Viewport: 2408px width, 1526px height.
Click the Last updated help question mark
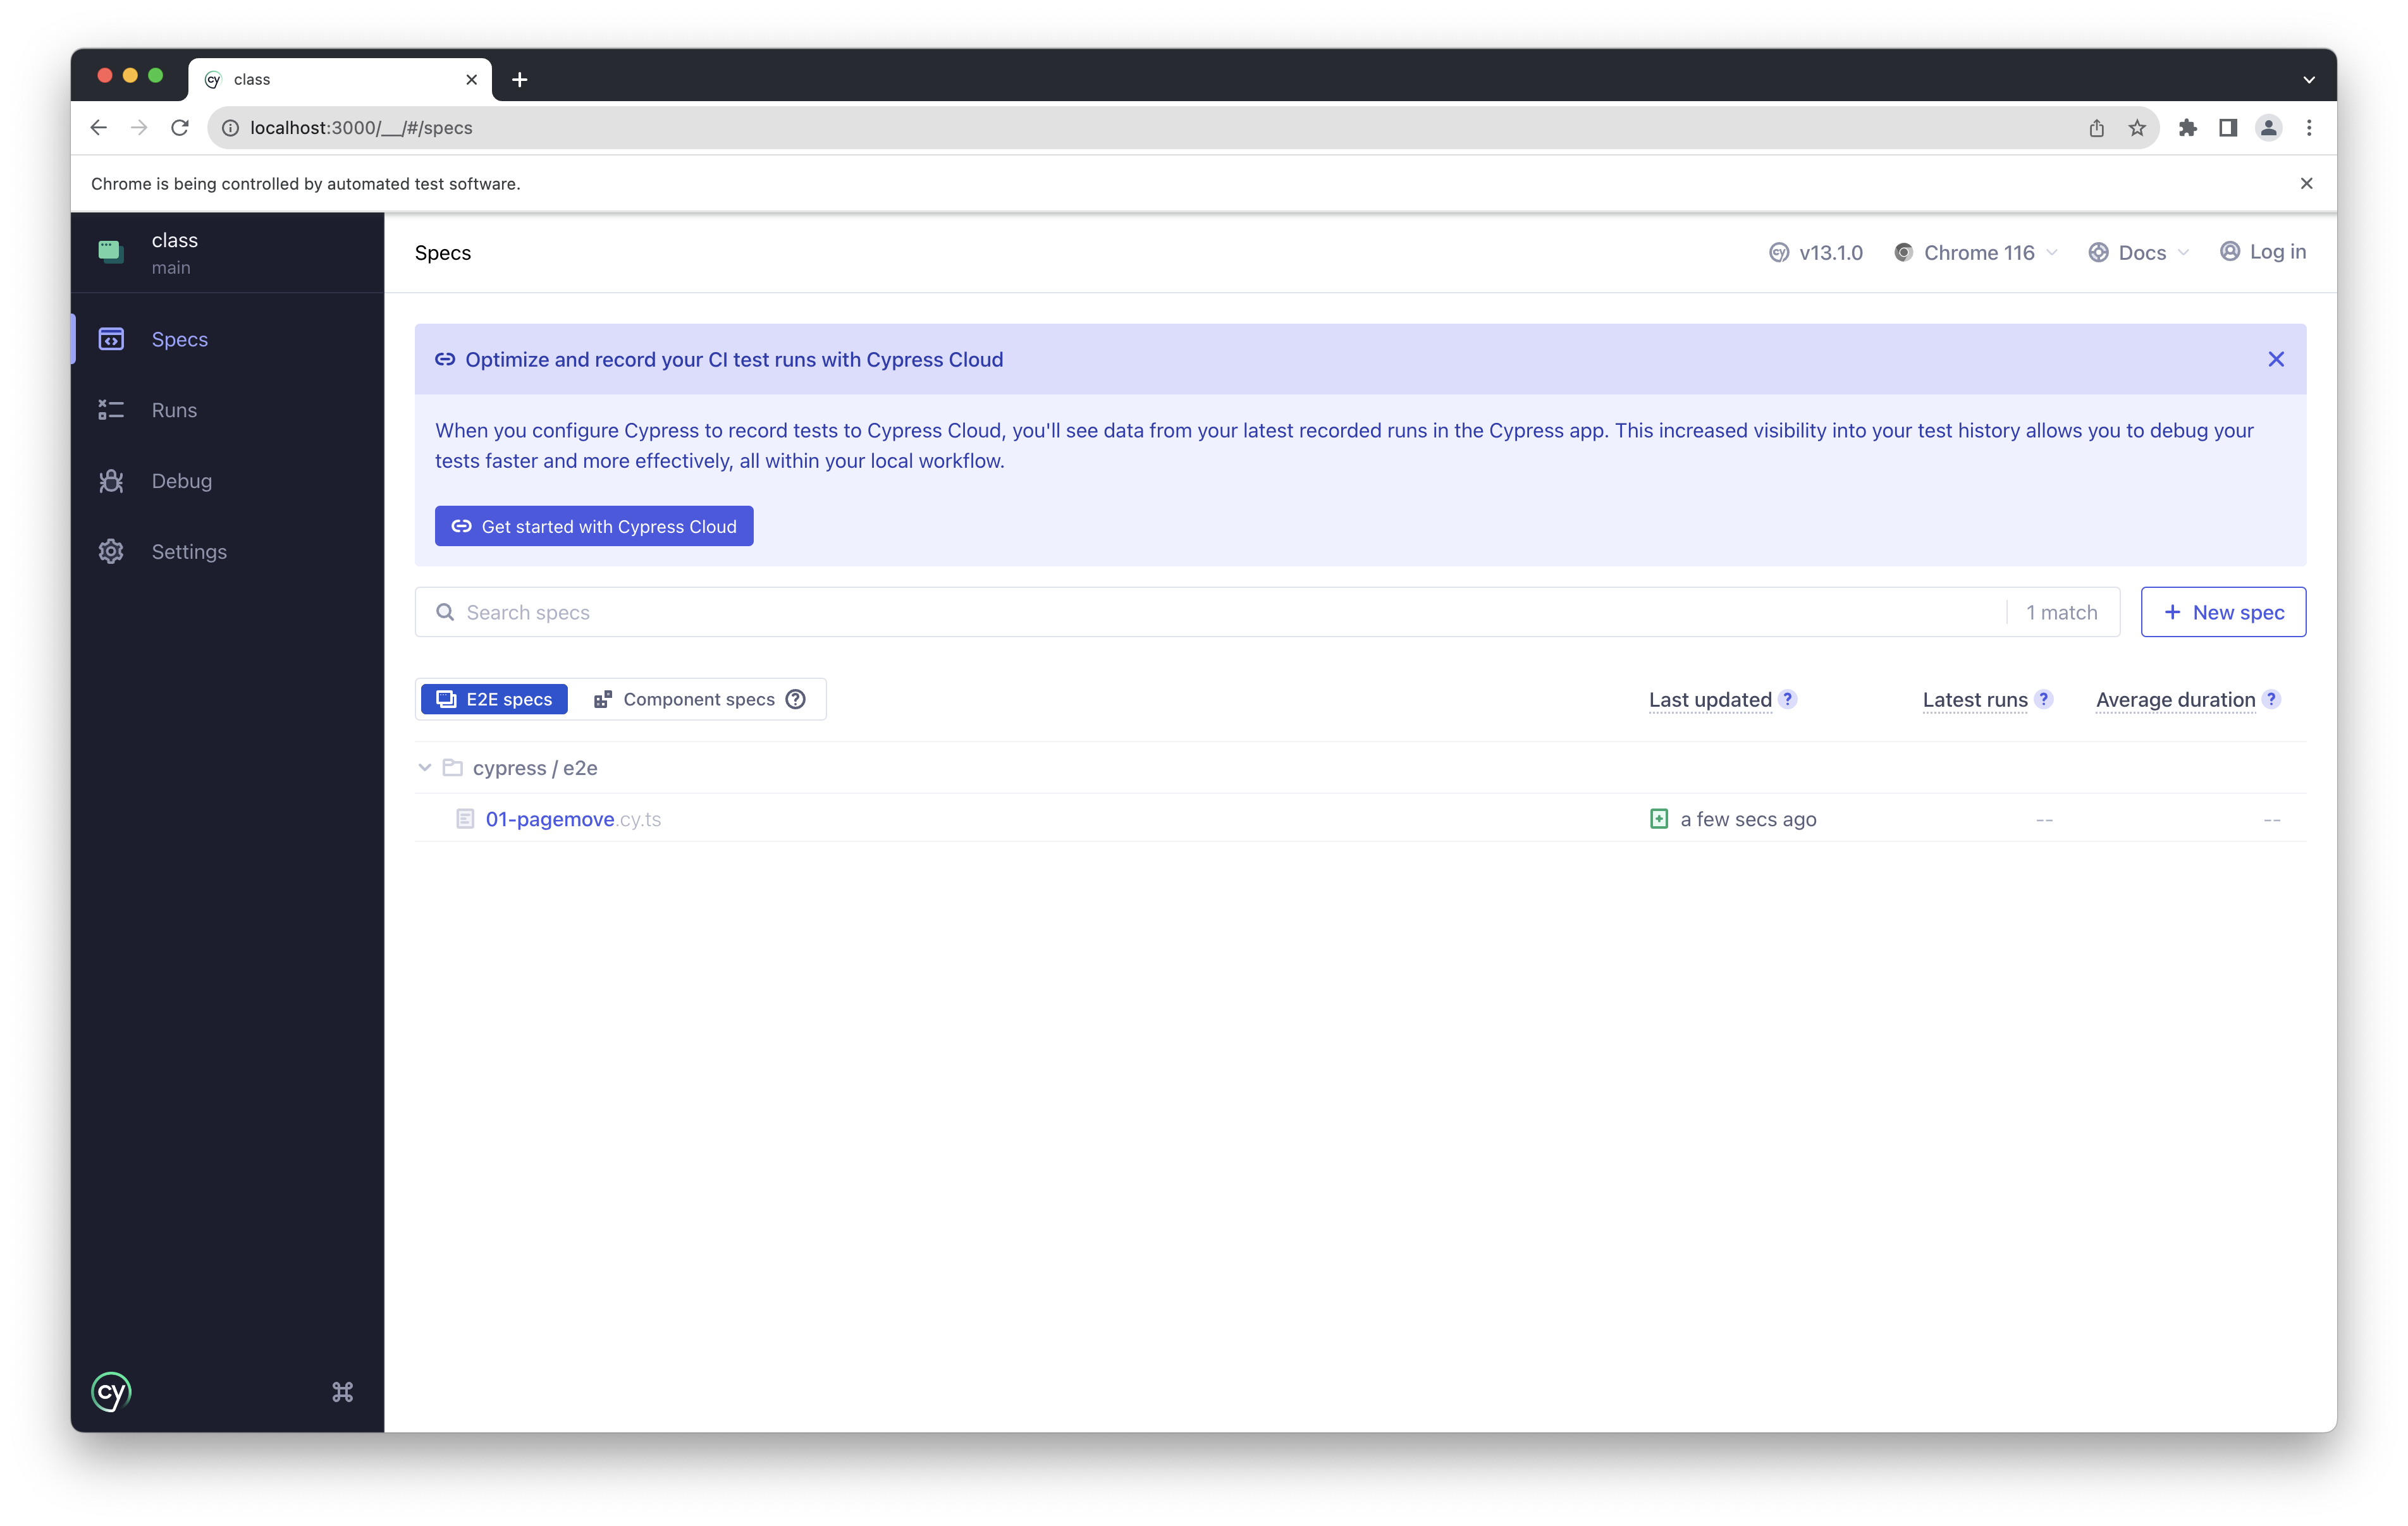pyautogui.click(x=1788, y=699)
